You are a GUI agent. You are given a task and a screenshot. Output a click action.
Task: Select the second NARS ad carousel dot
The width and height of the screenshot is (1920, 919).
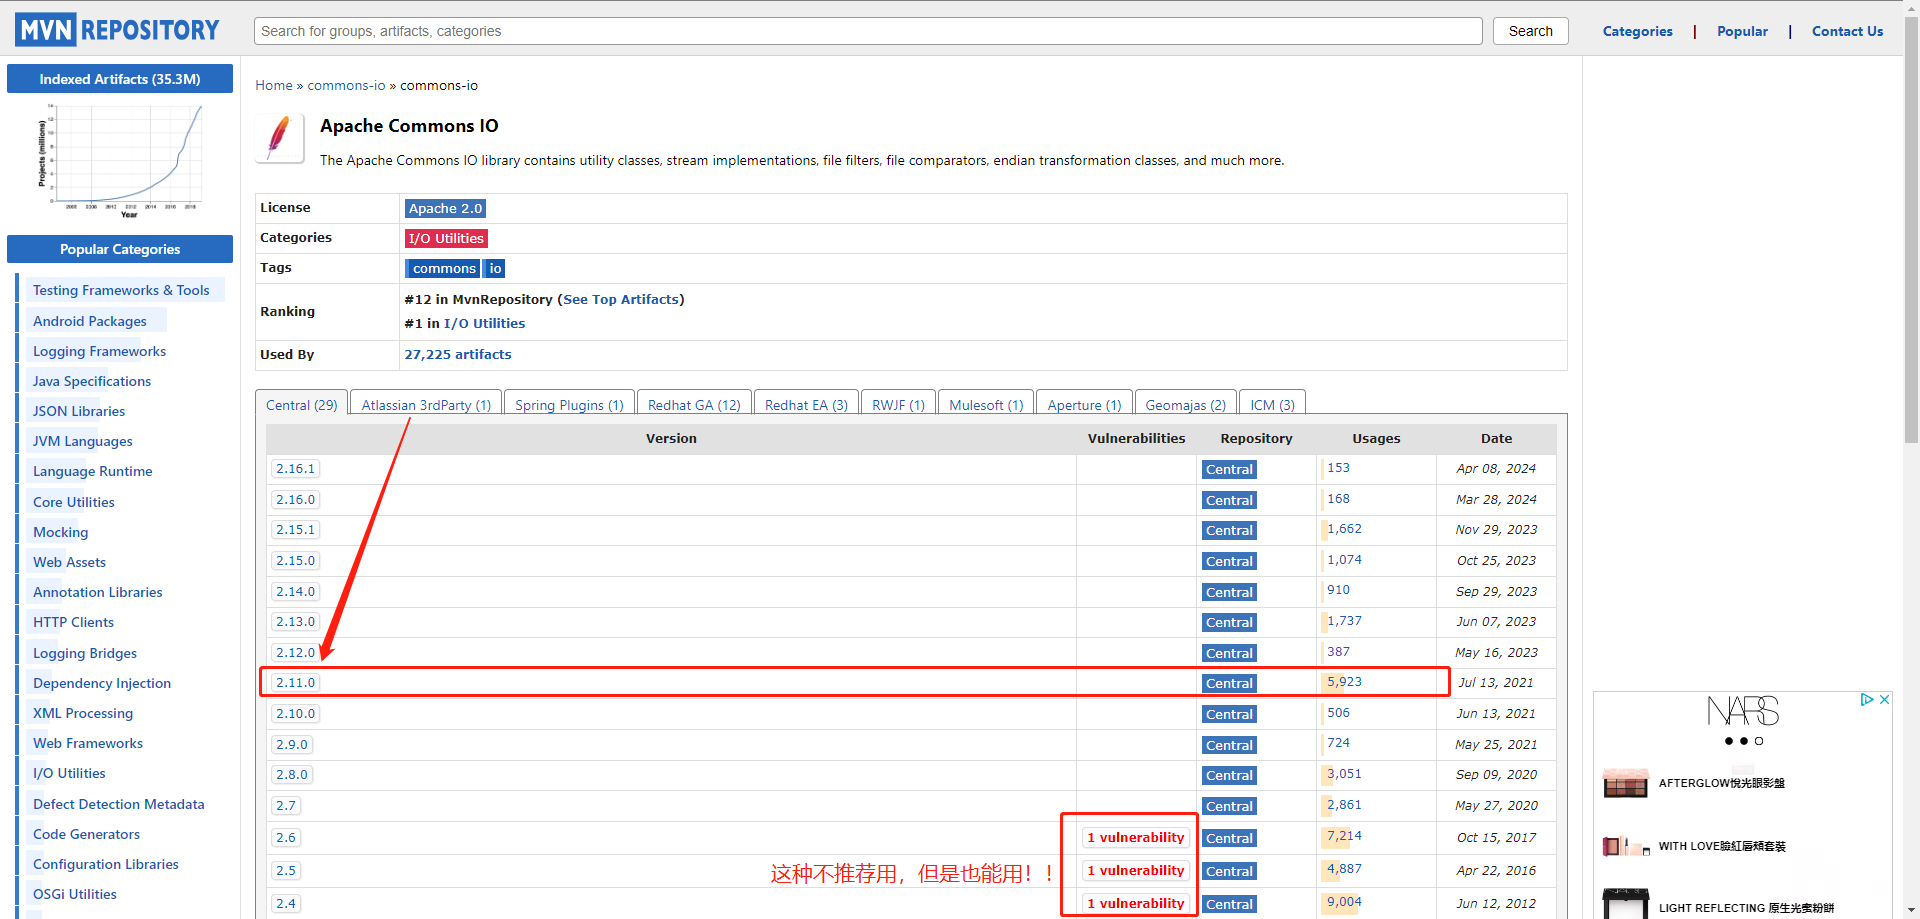tap(1744, 741)
